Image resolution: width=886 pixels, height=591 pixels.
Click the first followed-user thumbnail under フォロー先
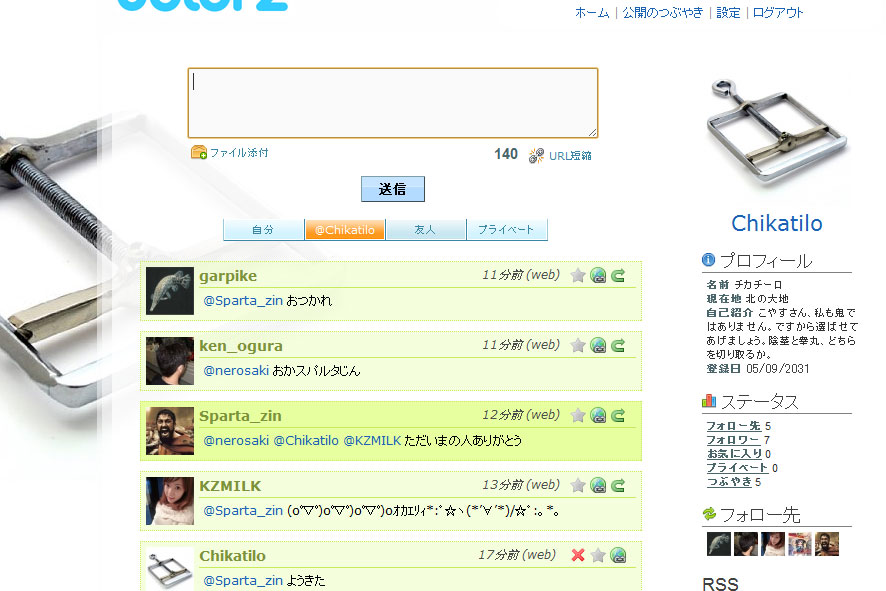718,544
